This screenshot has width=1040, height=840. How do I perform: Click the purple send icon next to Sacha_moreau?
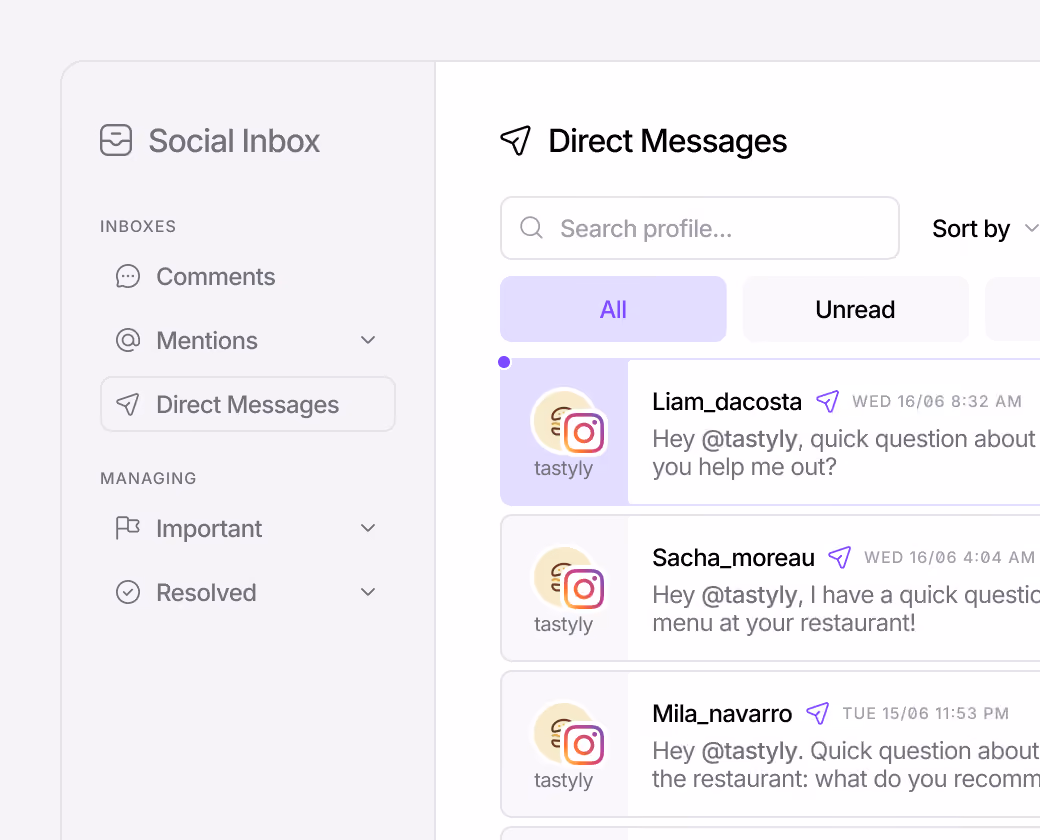[x=840, y=557]
